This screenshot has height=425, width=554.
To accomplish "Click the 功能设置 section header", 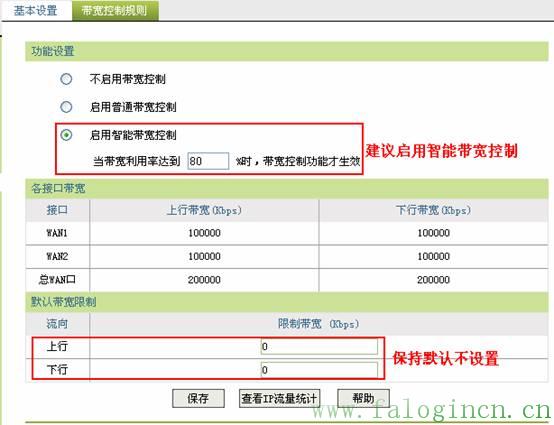I will coord(287,51).
